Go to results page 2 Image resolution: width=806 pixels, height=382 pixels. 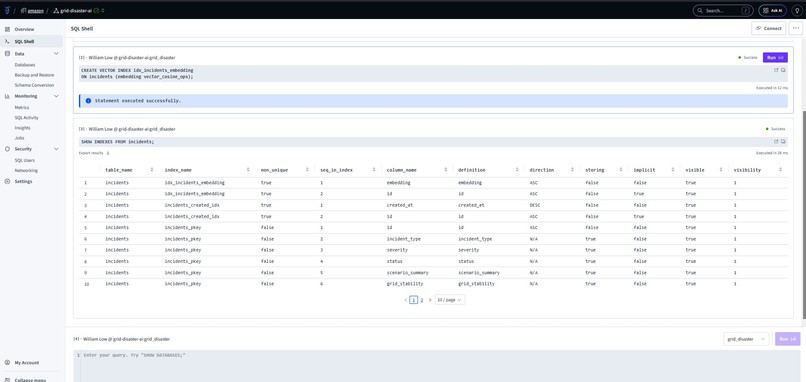tap(422, 300)
